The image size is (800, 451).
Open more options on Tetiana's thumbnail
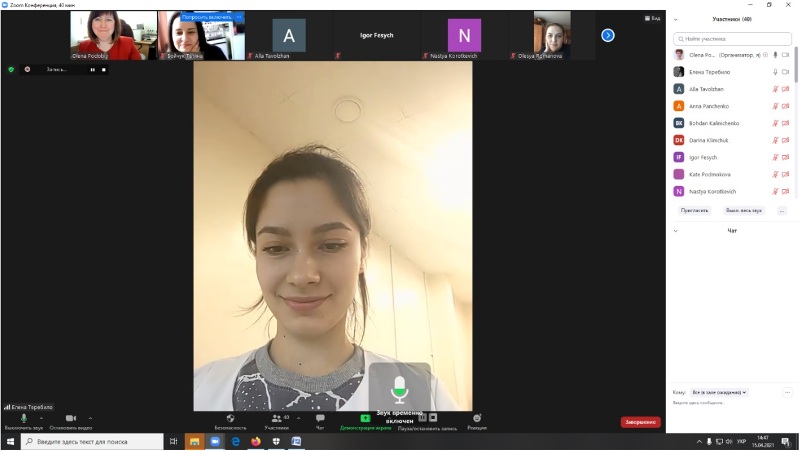(x=239, y=17)
